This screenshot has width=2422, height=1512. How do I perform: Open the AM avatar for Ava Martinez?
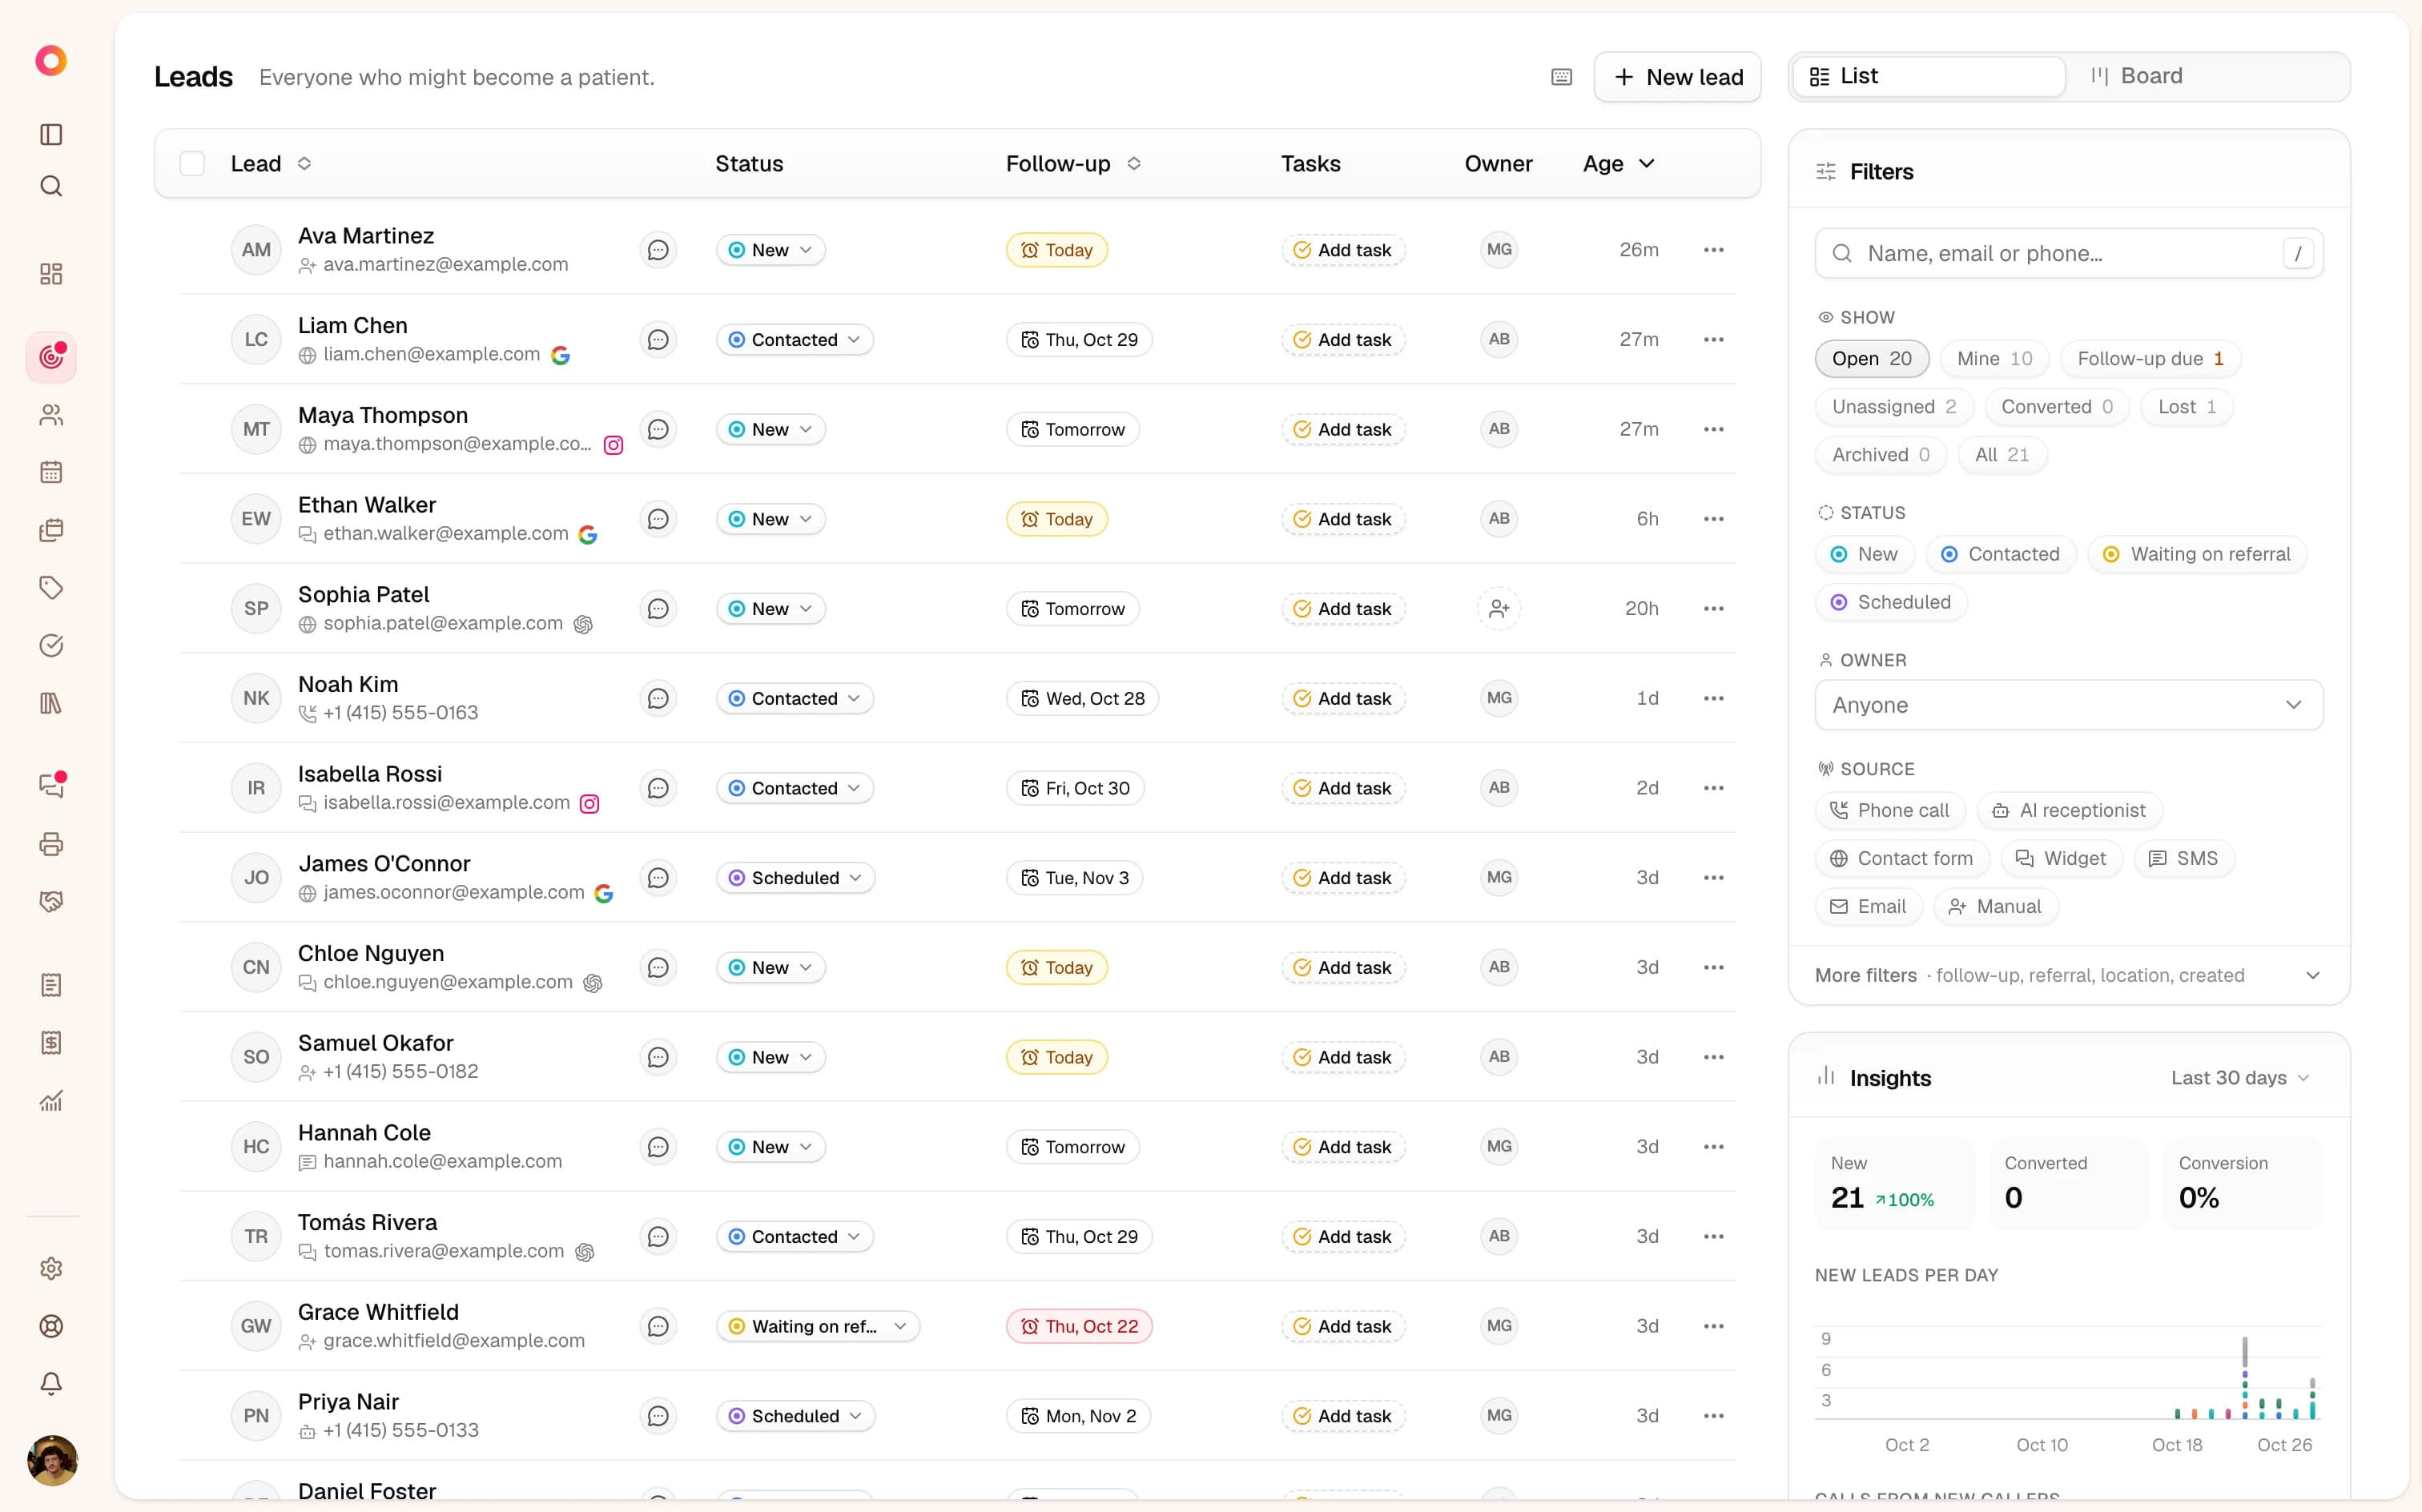point(256,250)
